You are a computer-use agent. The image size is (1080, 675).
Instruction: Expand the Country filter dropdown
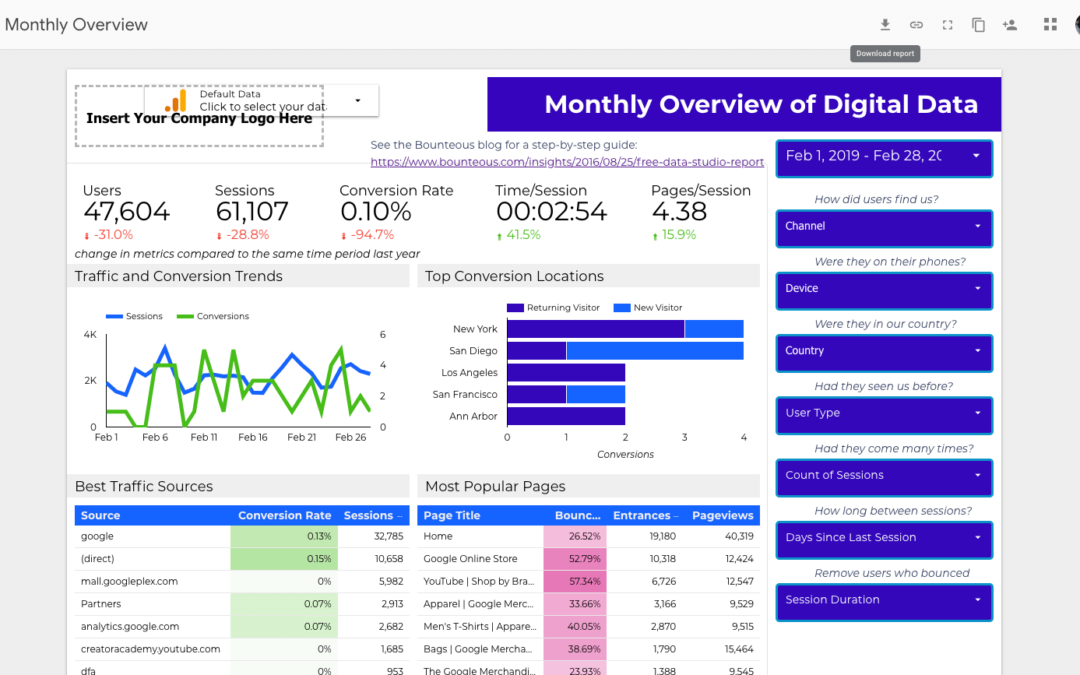[884, 351]
